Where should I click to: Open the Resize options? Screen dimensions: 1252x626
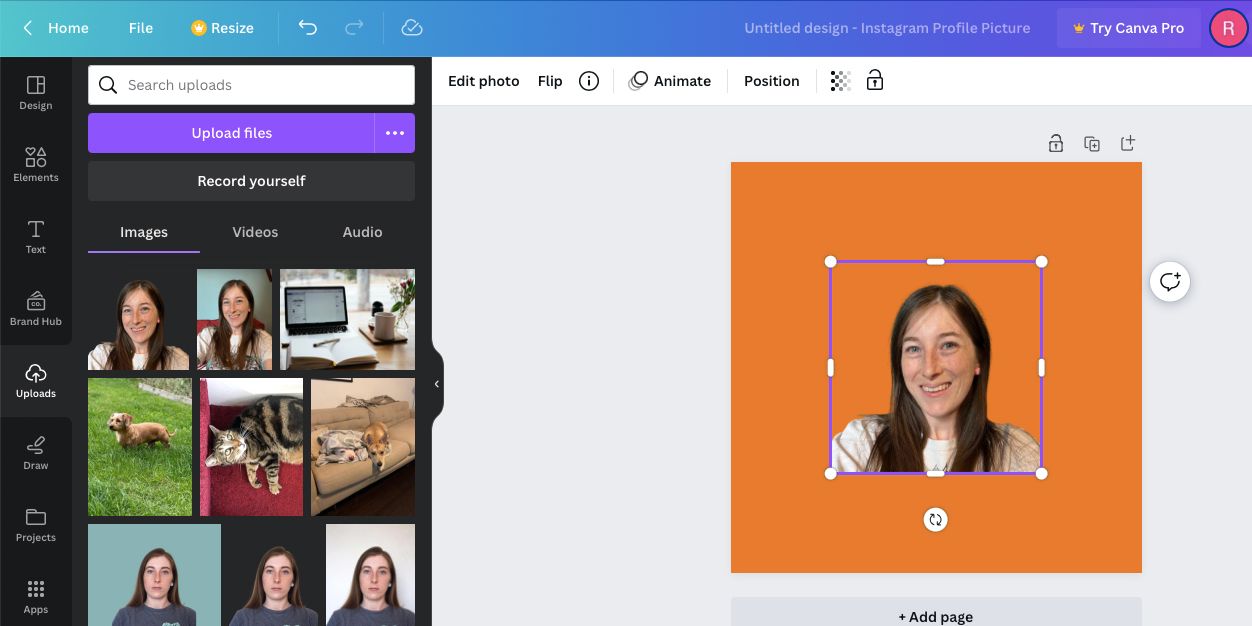tap(222, 28)
